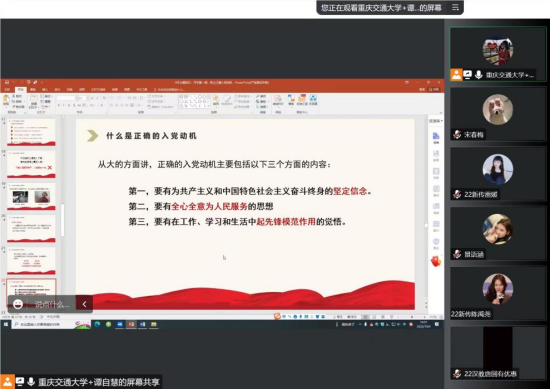Click the muted mic icon beside 宋春梅
551x389 pixels.
457,135
